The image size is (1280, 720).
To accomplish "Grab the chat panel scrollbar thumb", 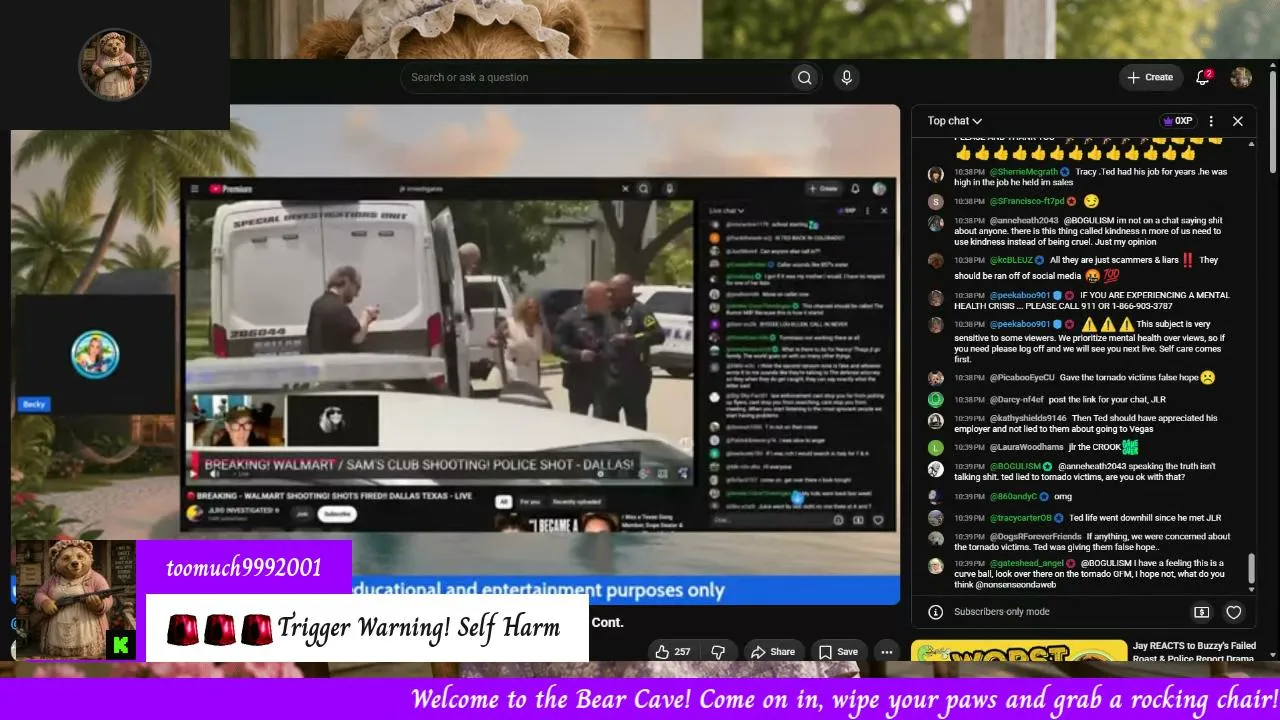I will (x=1250, y=568).
